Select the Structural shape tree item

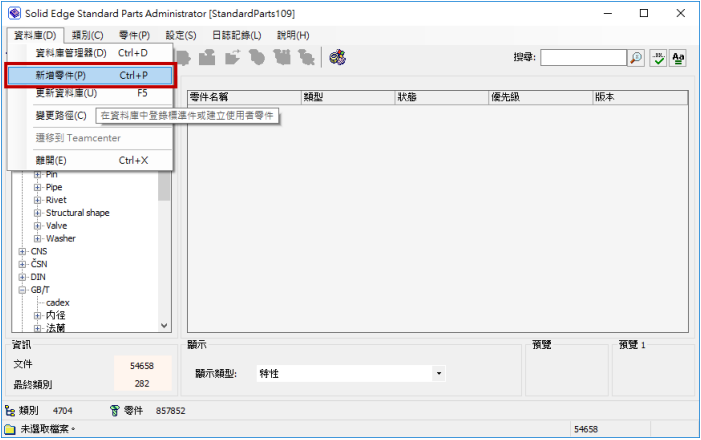[x=78, y=213]
